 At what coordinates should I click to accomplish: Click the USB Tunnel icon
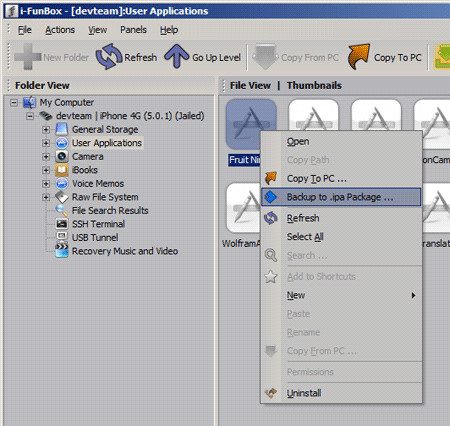point(62,237)
